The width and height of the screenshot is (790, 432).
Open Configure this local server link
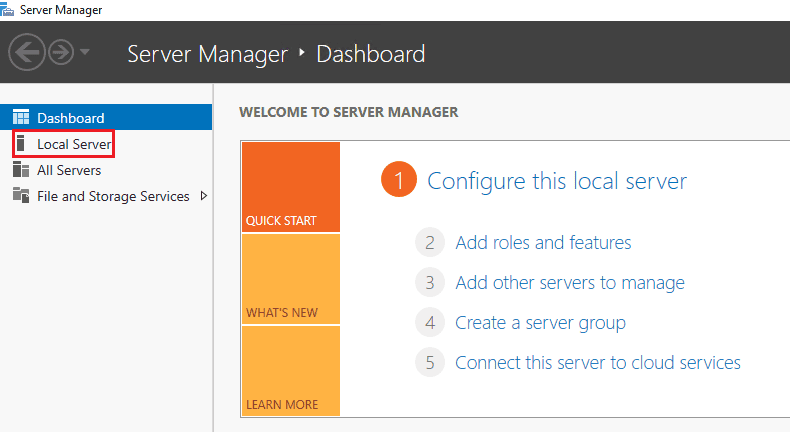[x=557, y=181]
